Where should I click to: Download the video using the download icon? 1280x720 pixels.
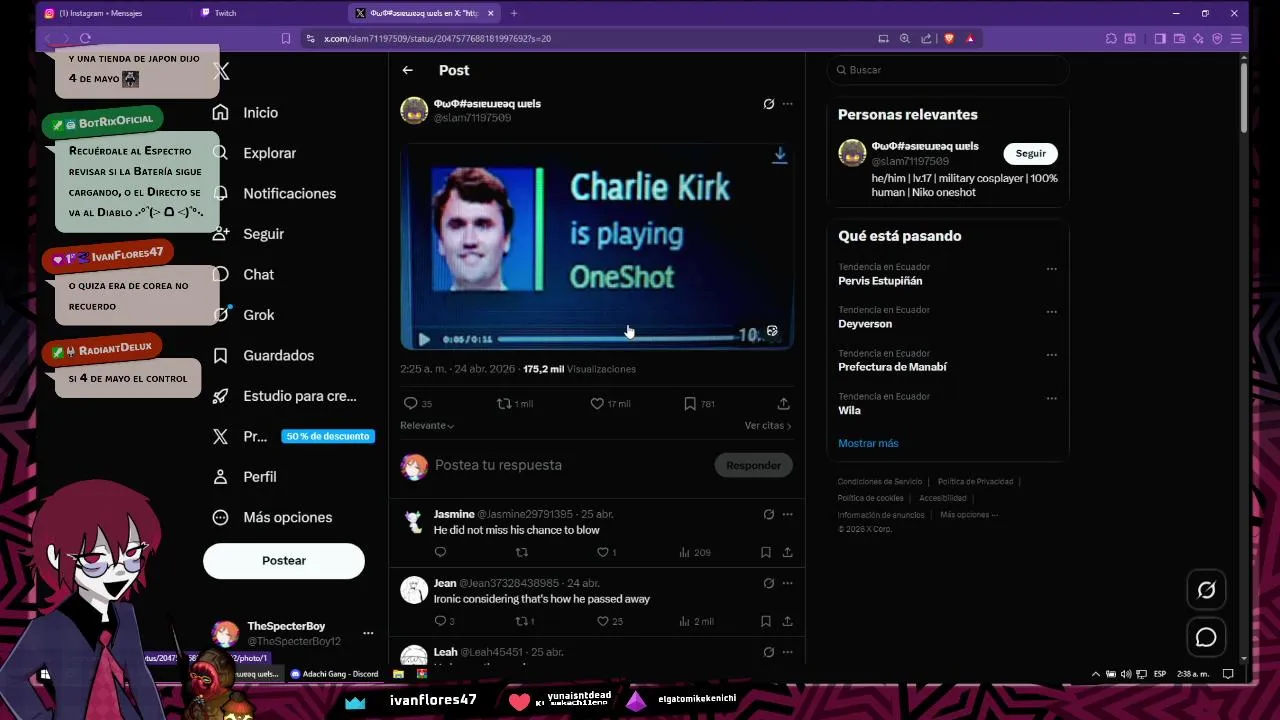(780, 156)
